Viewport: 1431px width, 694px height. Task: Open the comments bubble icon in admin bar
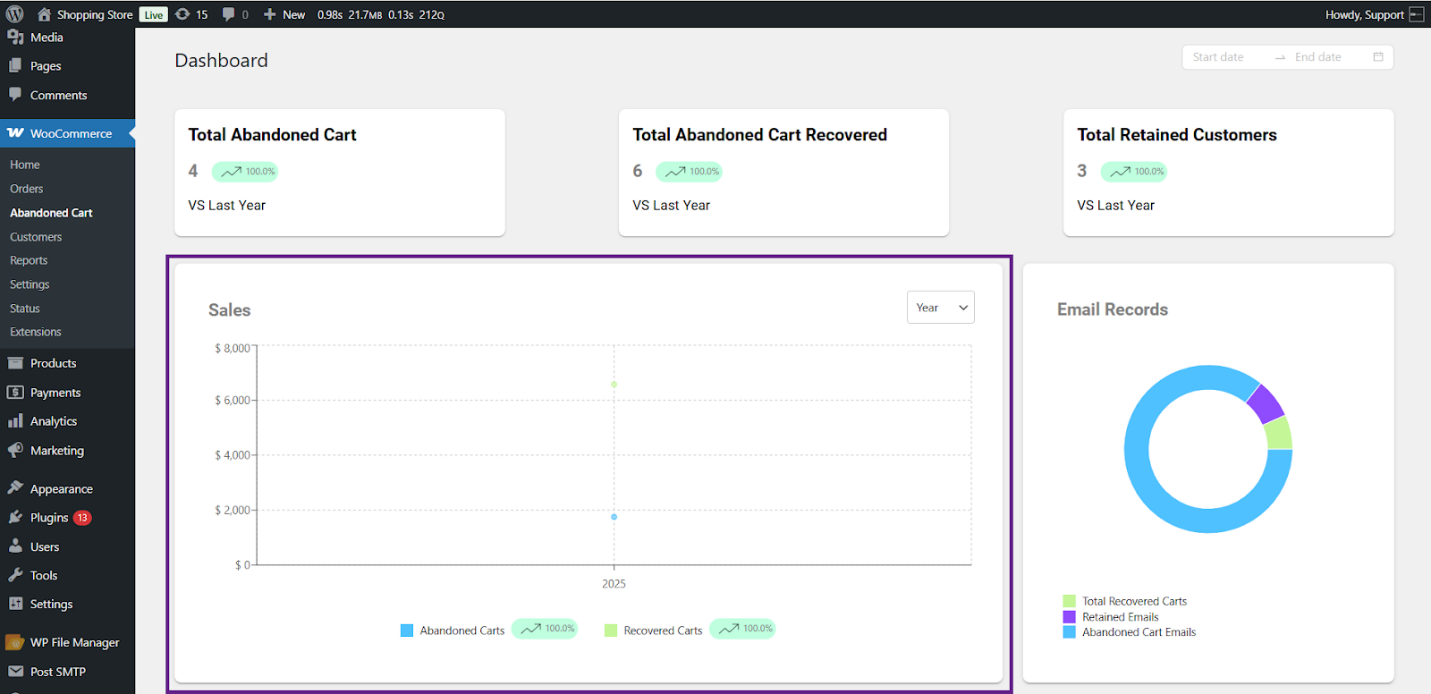point(229,14)
